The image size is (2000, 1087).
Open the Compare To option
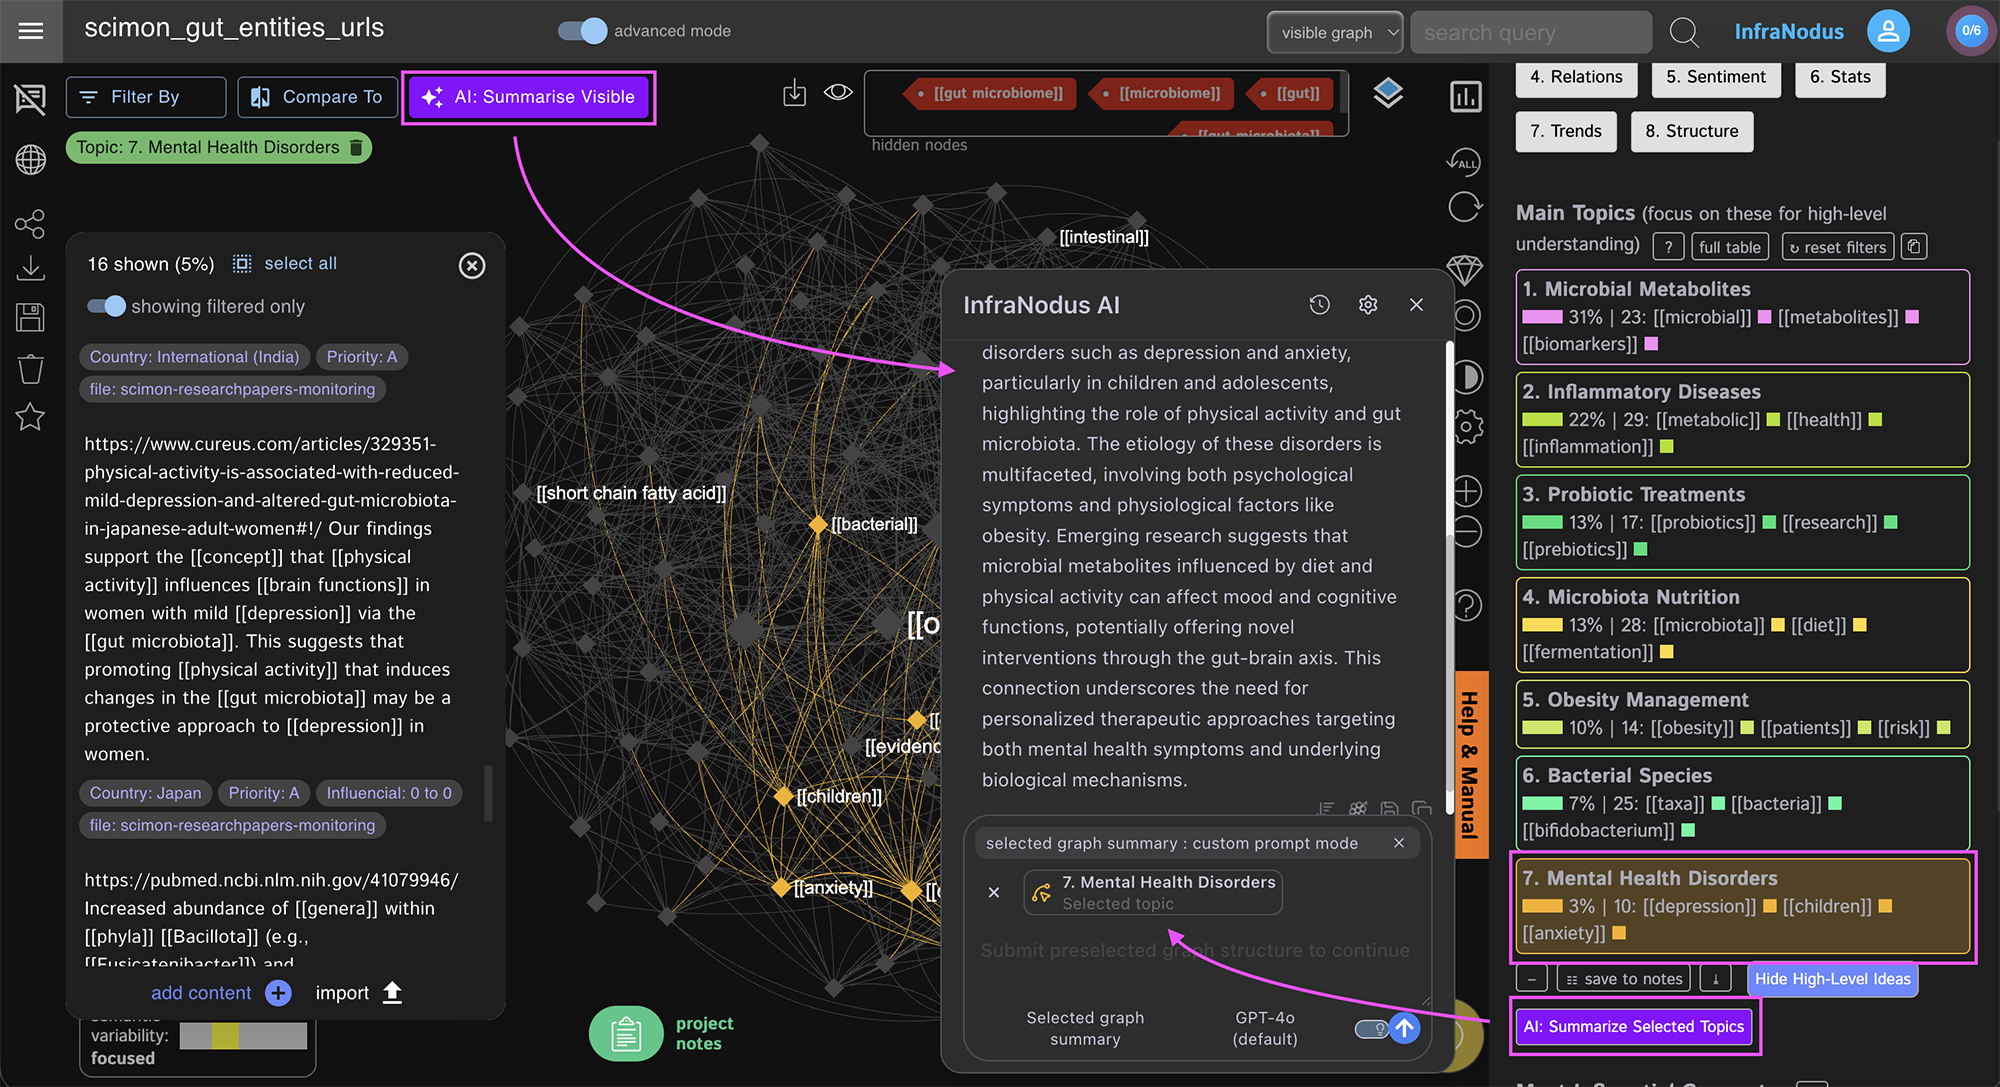pos(316,97)
